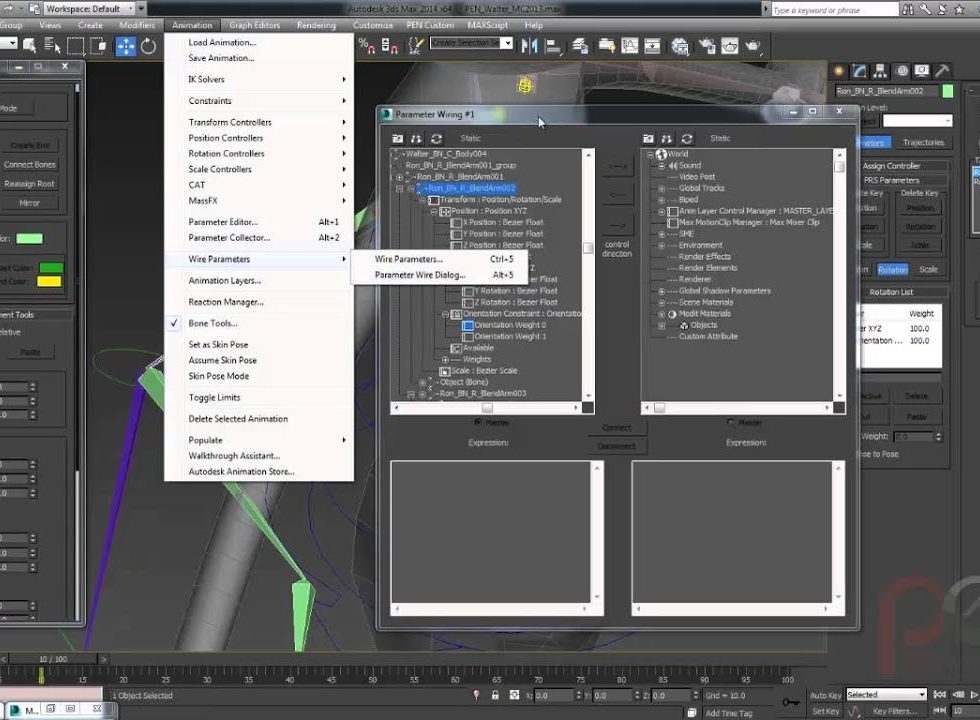Click Find Next Parameter icon in left wiring pane

[416, 138]
